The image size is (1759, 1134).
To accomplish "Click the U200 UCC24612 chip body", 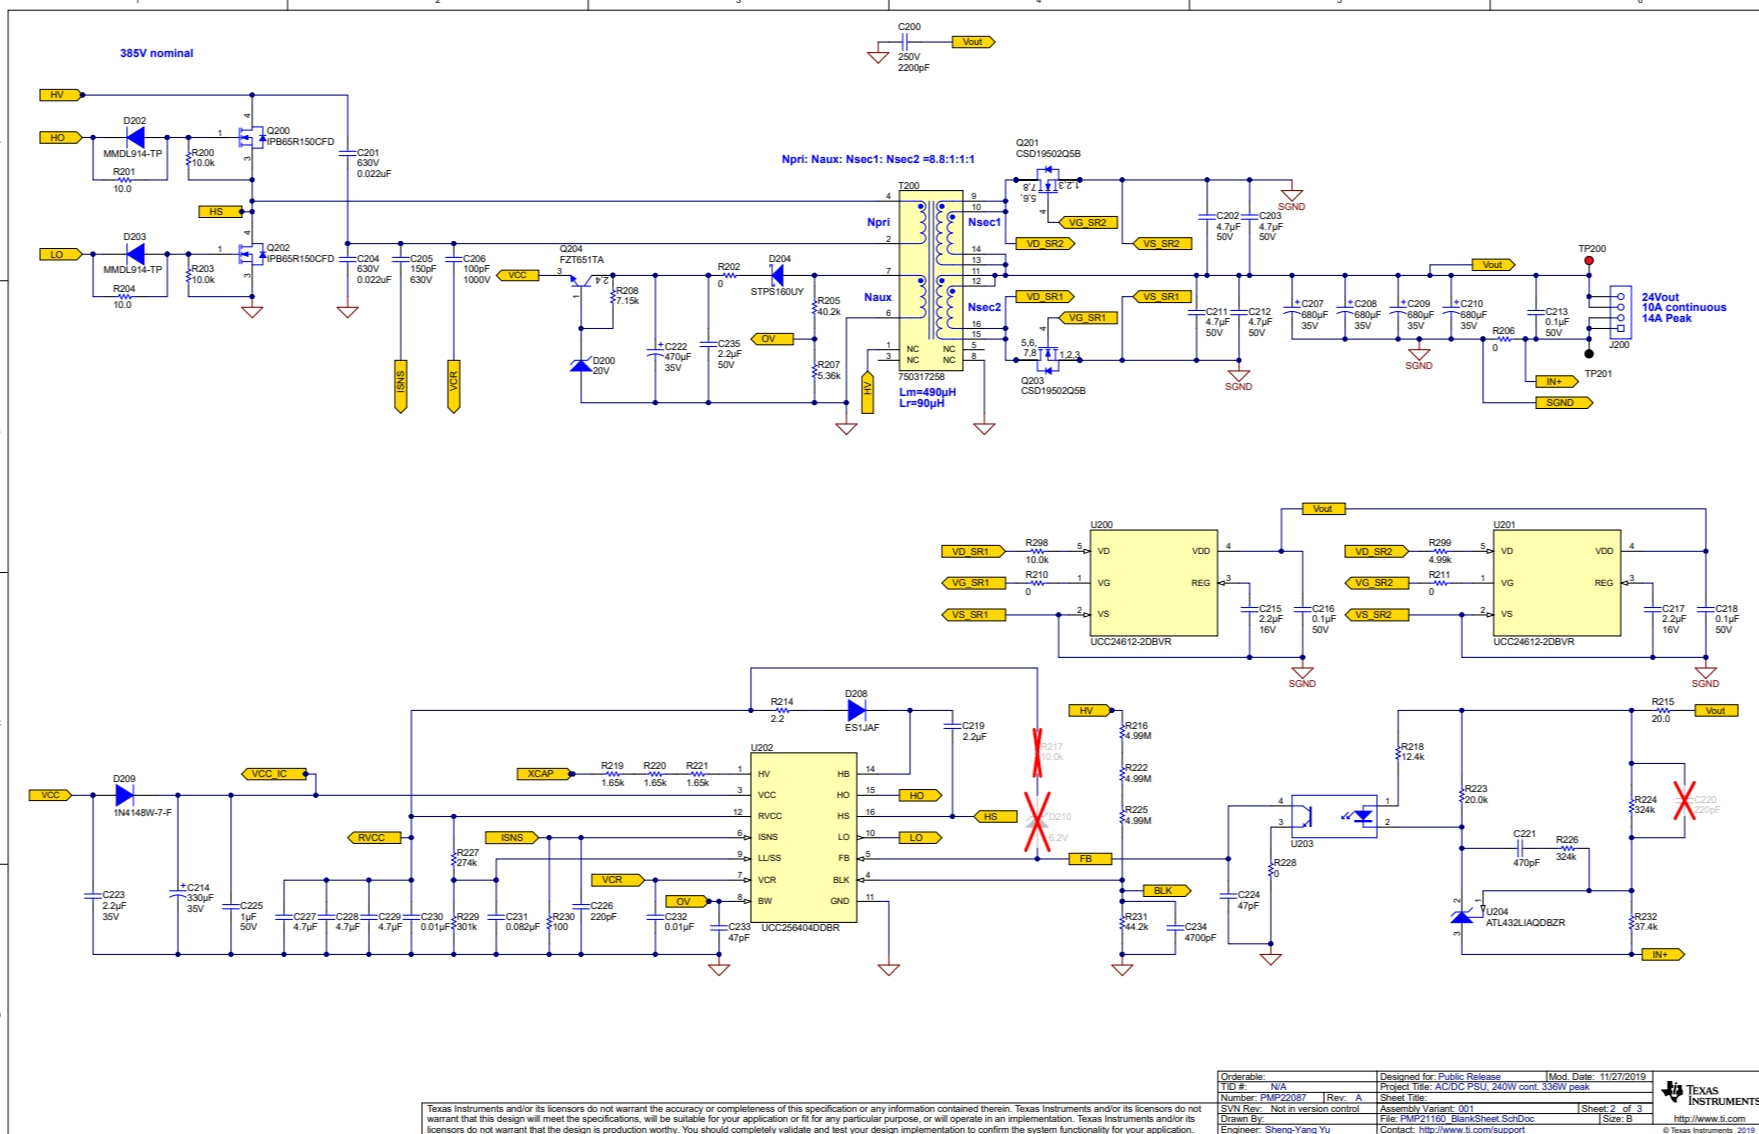I will 1153,583.
